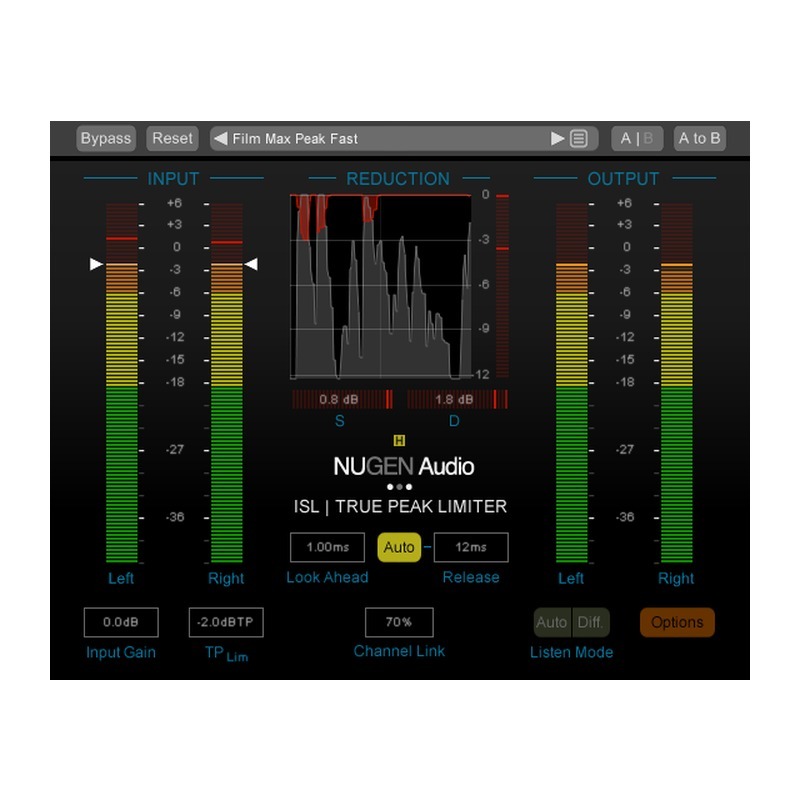
Task: Open the preset list menu icon
Action: click(579, 138)
